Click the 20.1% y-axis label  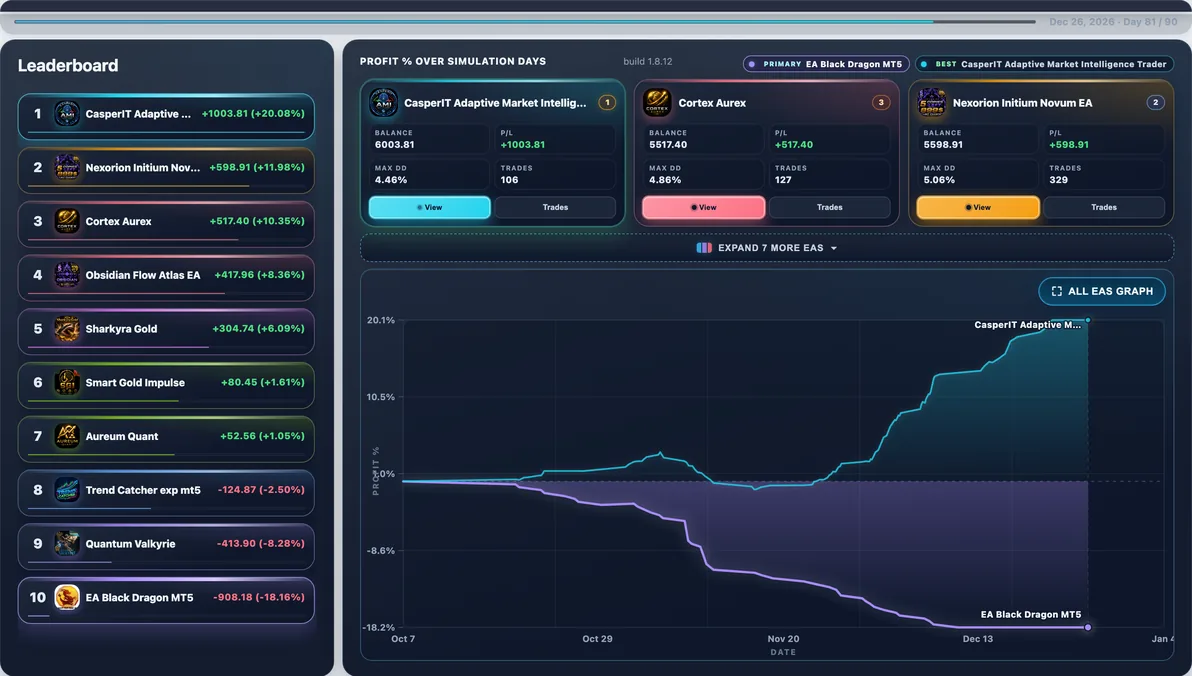pyautogui.click(x=381, y=320)
